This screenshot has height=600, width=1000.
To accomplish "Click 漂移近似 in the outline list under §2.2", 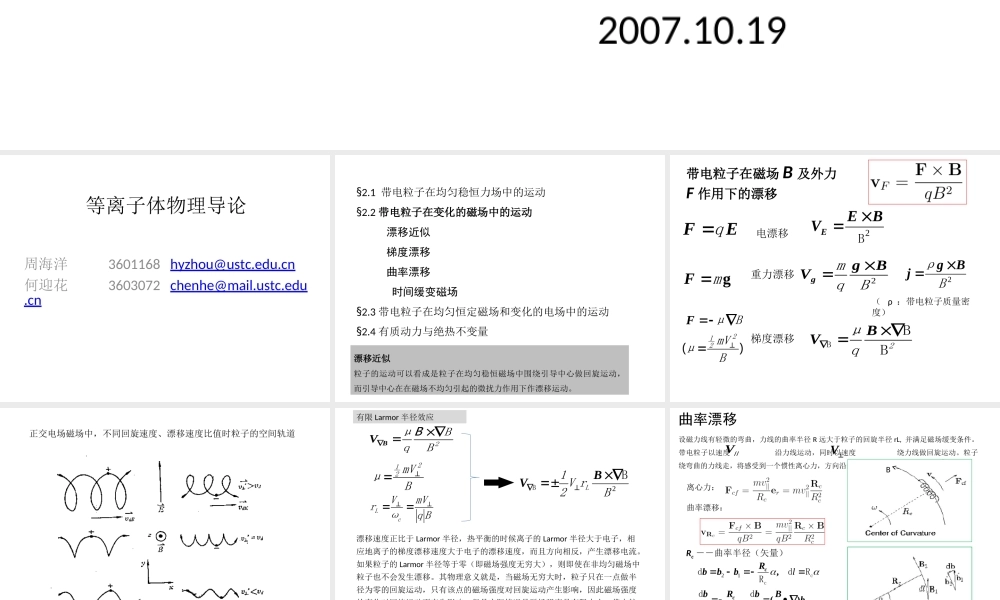I will pos(408,232).
